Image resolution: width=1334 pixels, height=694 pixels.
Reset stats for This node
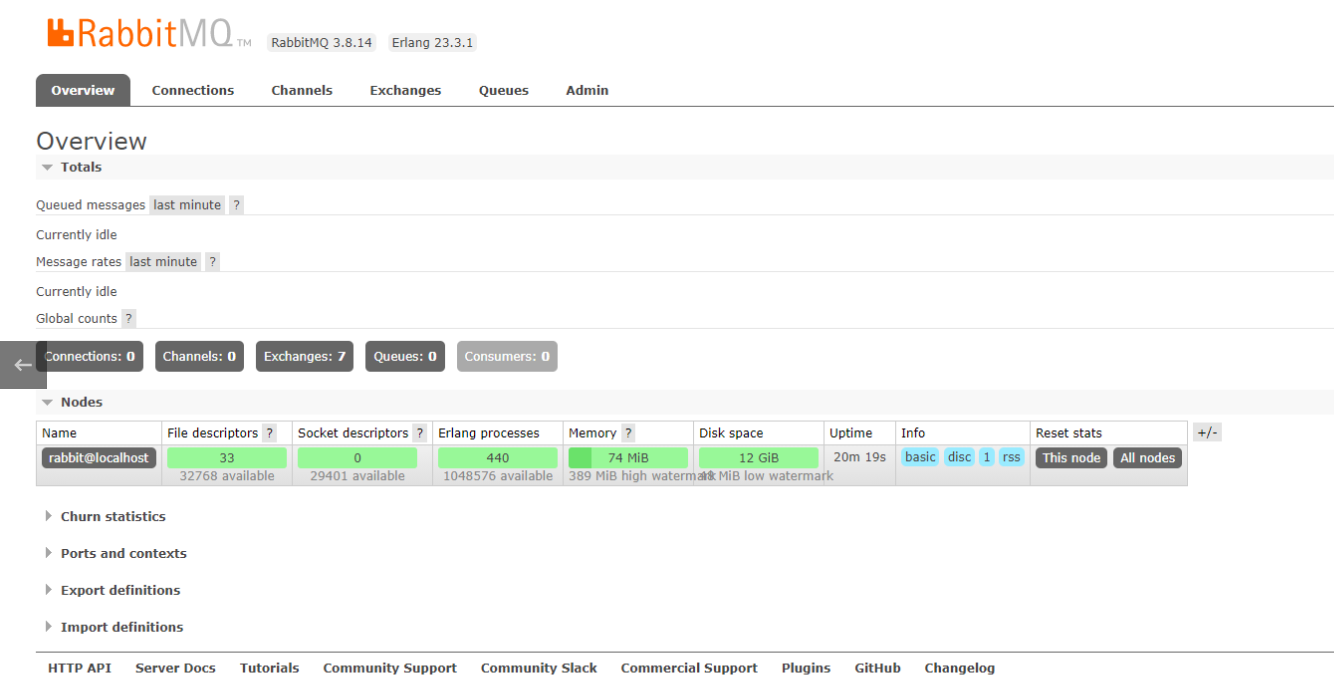[x=1071, y=458]
